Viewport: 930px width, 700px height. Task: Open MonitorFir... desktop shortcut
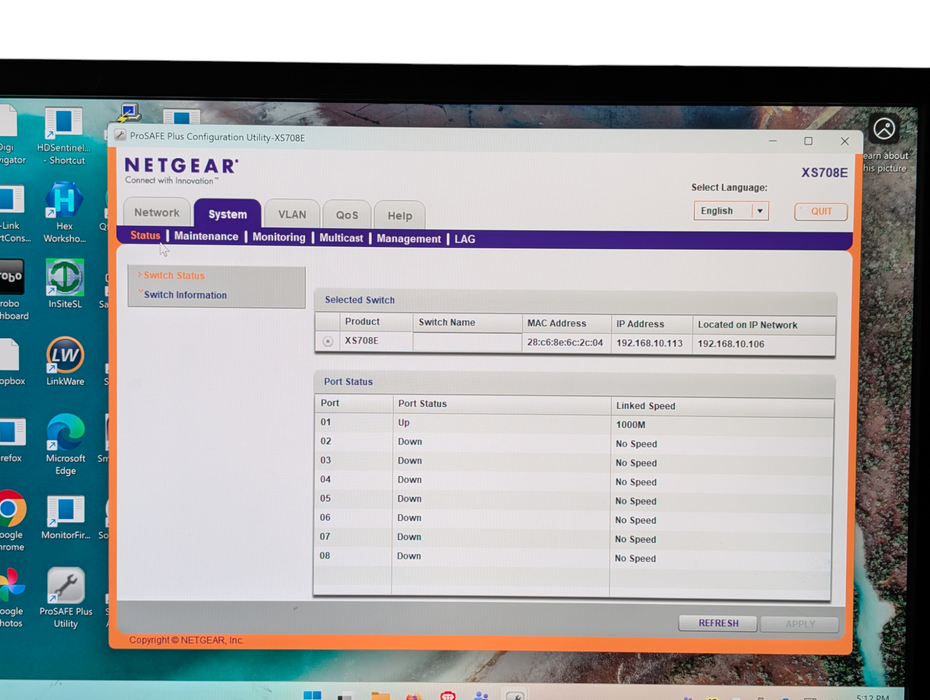coord(65,516)
